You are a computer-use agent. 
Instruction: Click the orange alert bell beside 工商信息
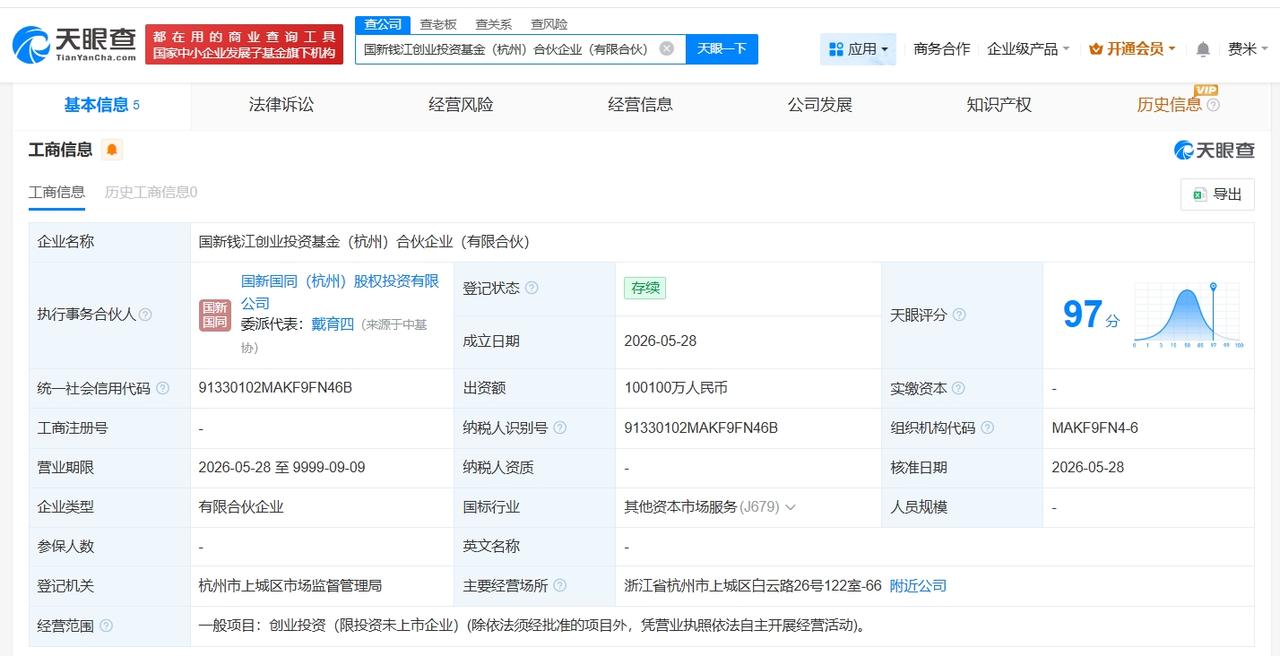(x=112, y=150)
